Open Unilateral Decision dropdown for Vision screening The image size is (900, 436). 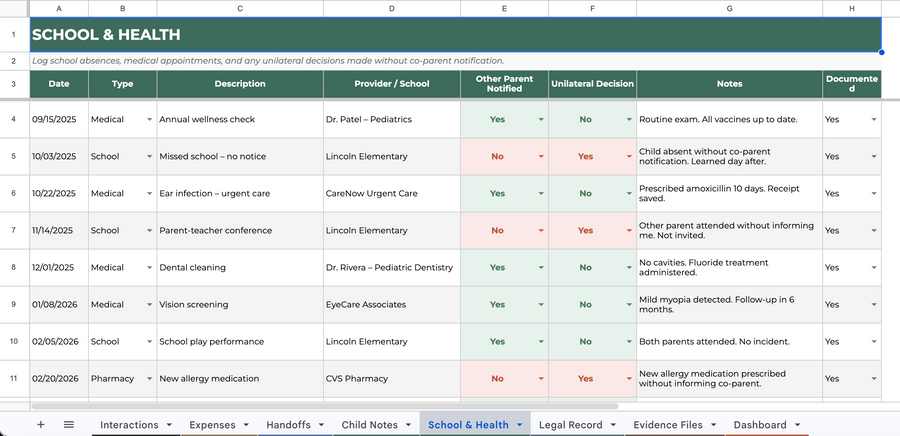(x=629, y=305)
